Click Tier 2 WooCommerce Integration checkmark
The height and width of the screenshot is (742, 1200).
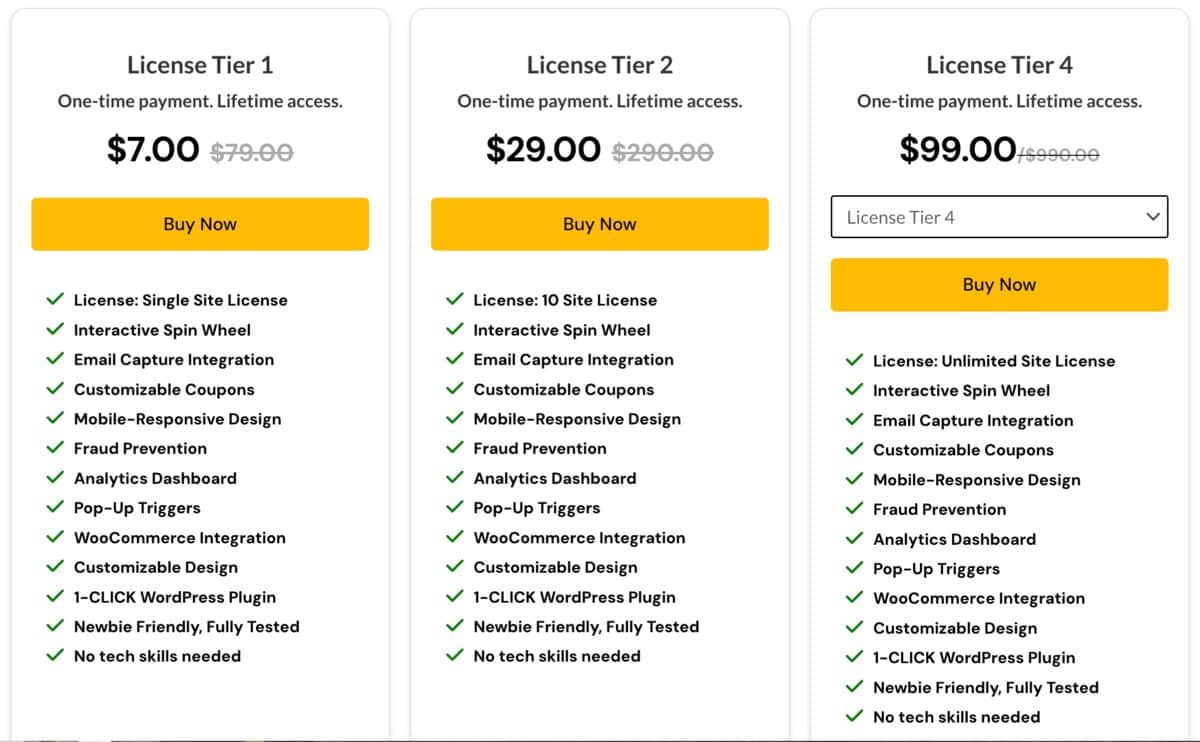455,537
